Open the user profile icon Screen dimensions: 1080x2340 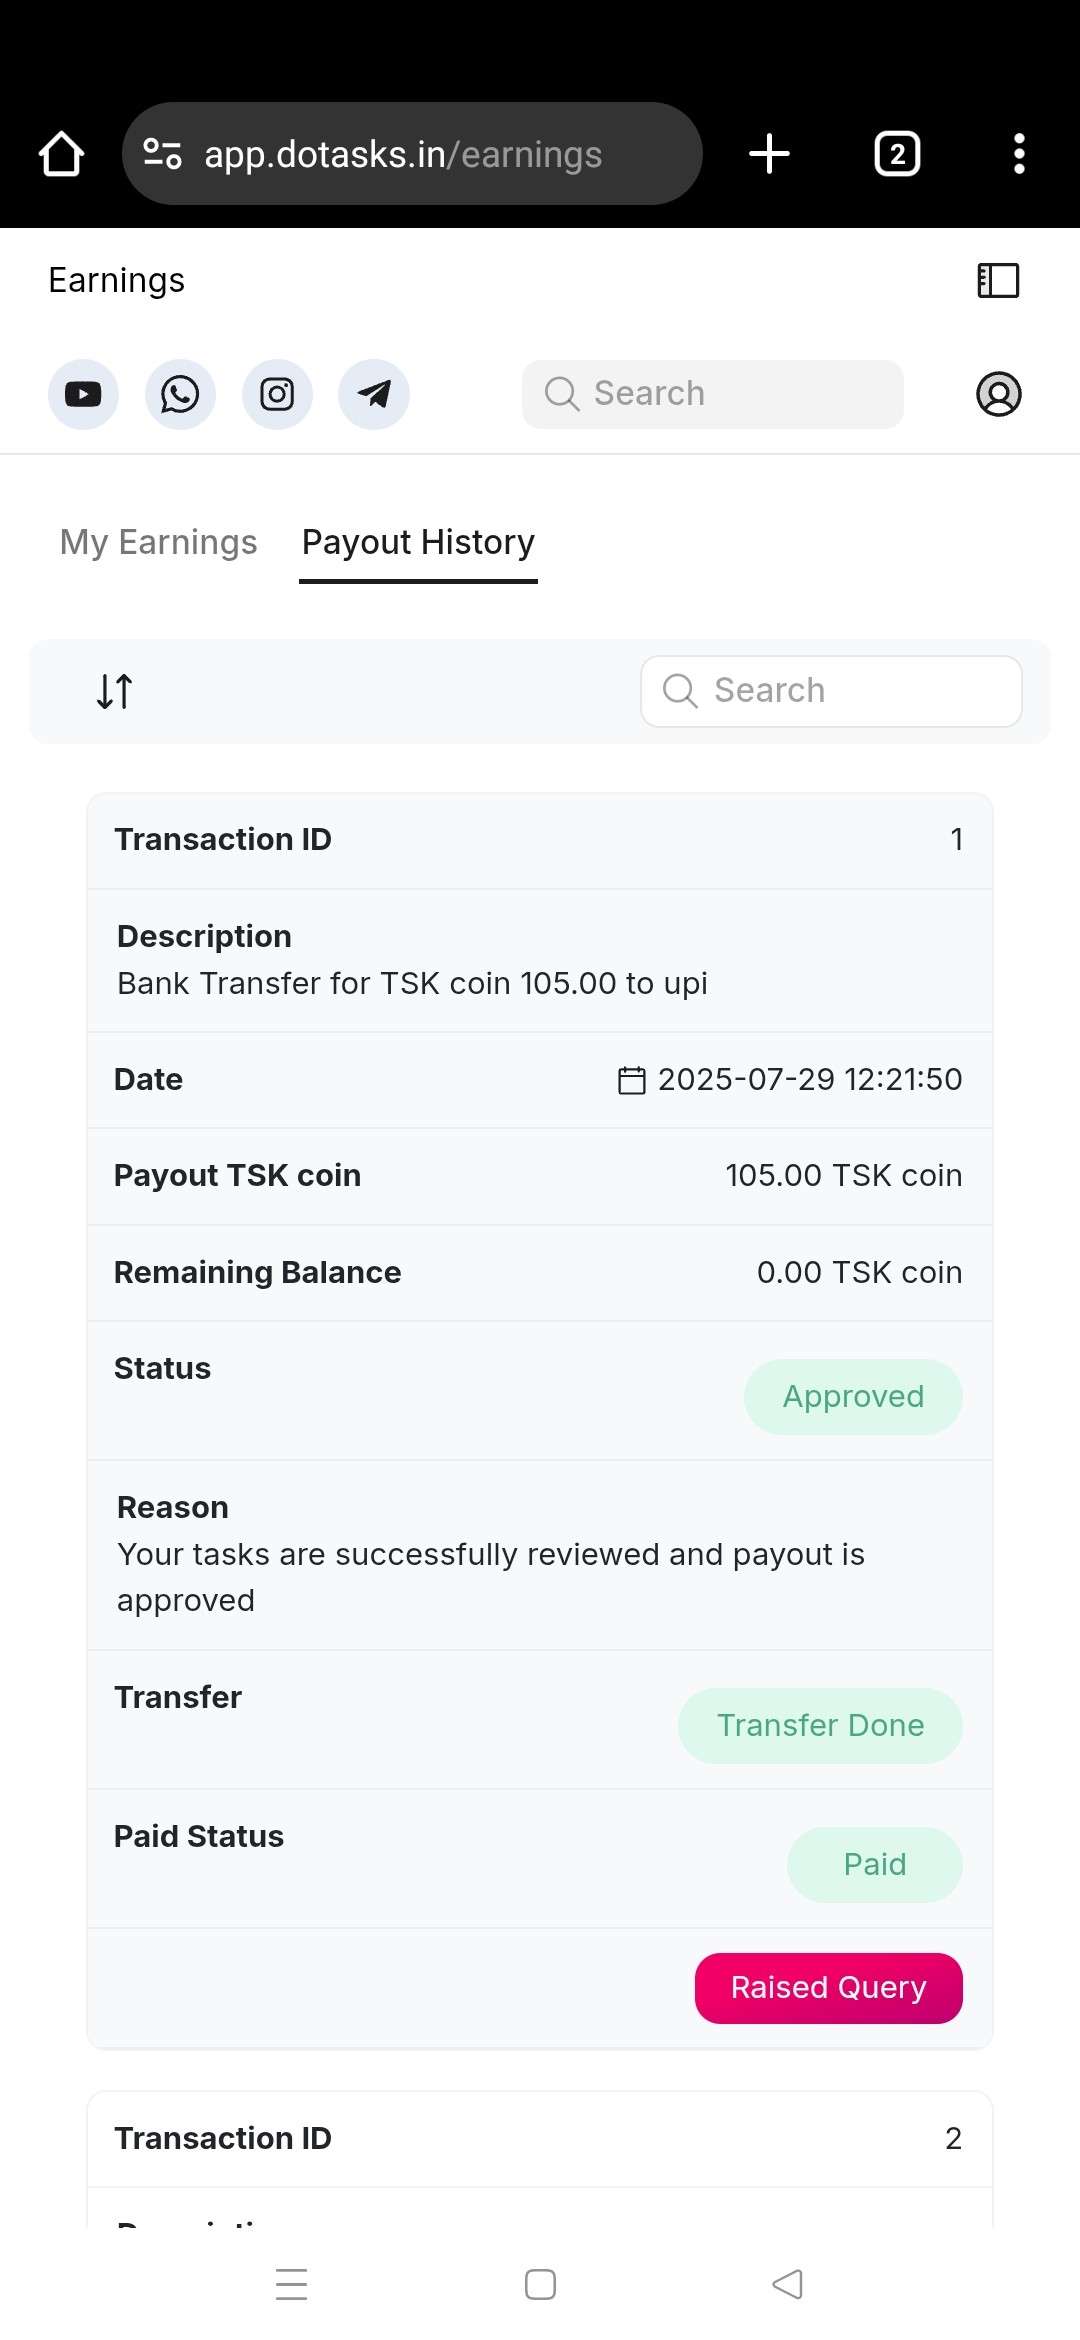click(x=998, y=394)
